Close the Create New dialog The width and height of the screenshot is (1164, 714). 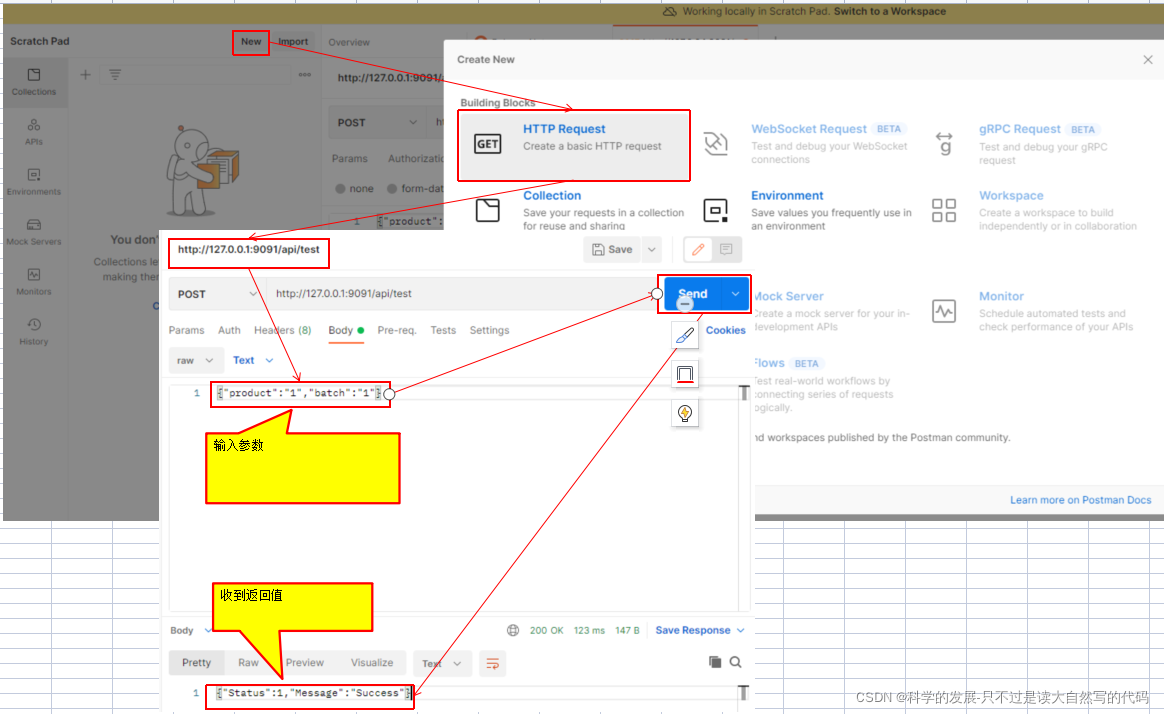pos(1148,59)
